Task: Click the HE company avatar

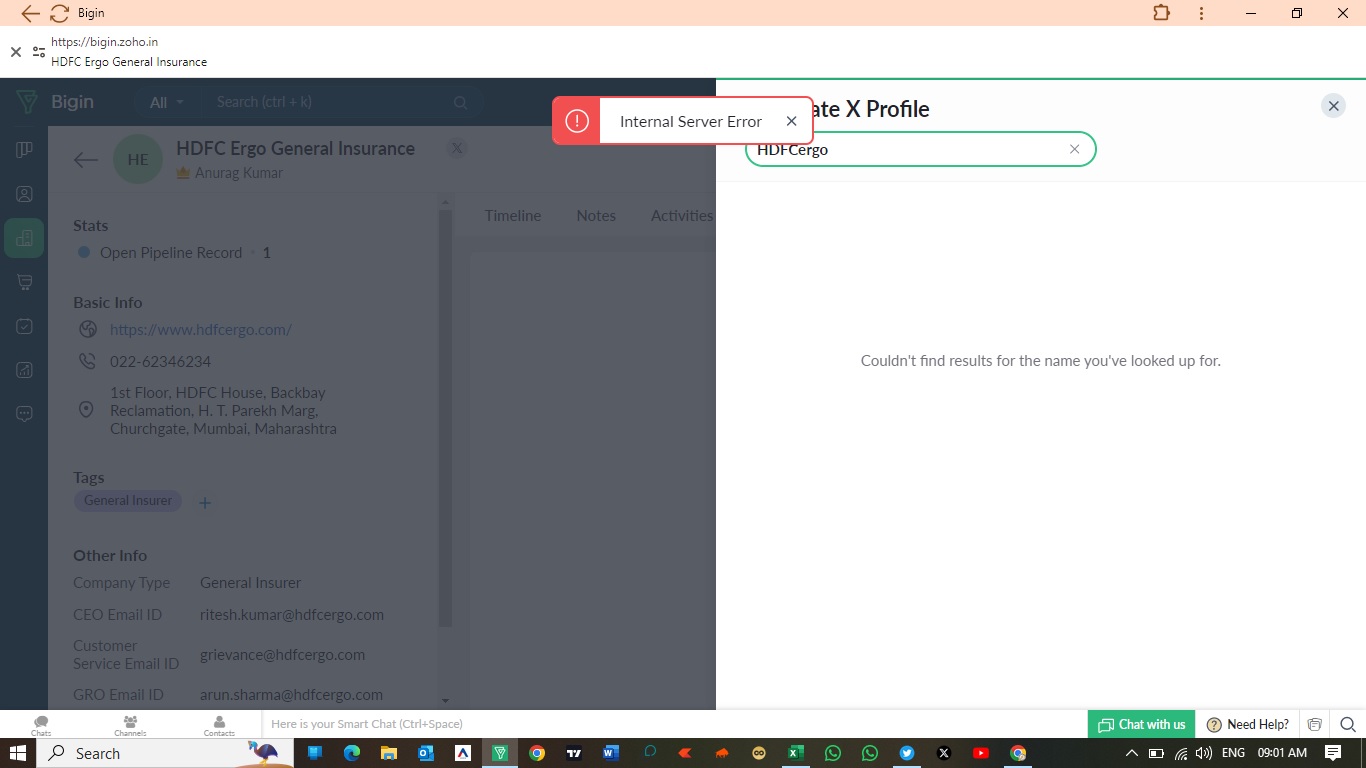Action: click(x=138, y=159)
